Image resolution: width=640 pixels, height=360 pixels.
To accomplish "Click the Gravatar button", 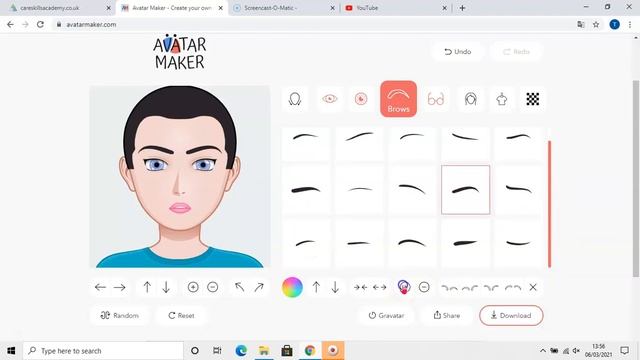I will point(386,316).
